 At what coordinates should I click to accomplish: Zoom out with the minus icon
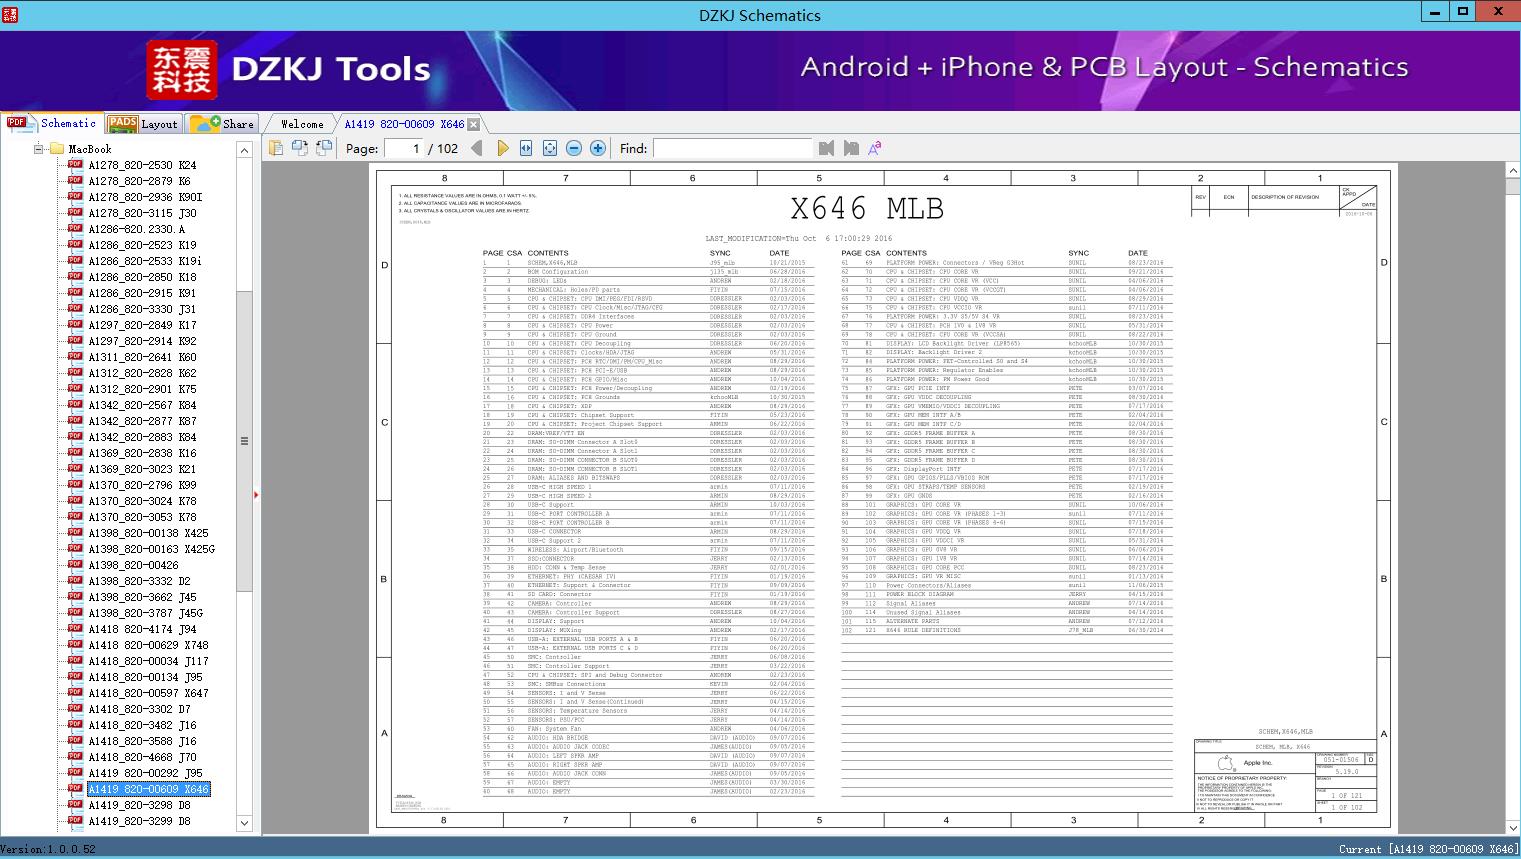pos(574,148)
